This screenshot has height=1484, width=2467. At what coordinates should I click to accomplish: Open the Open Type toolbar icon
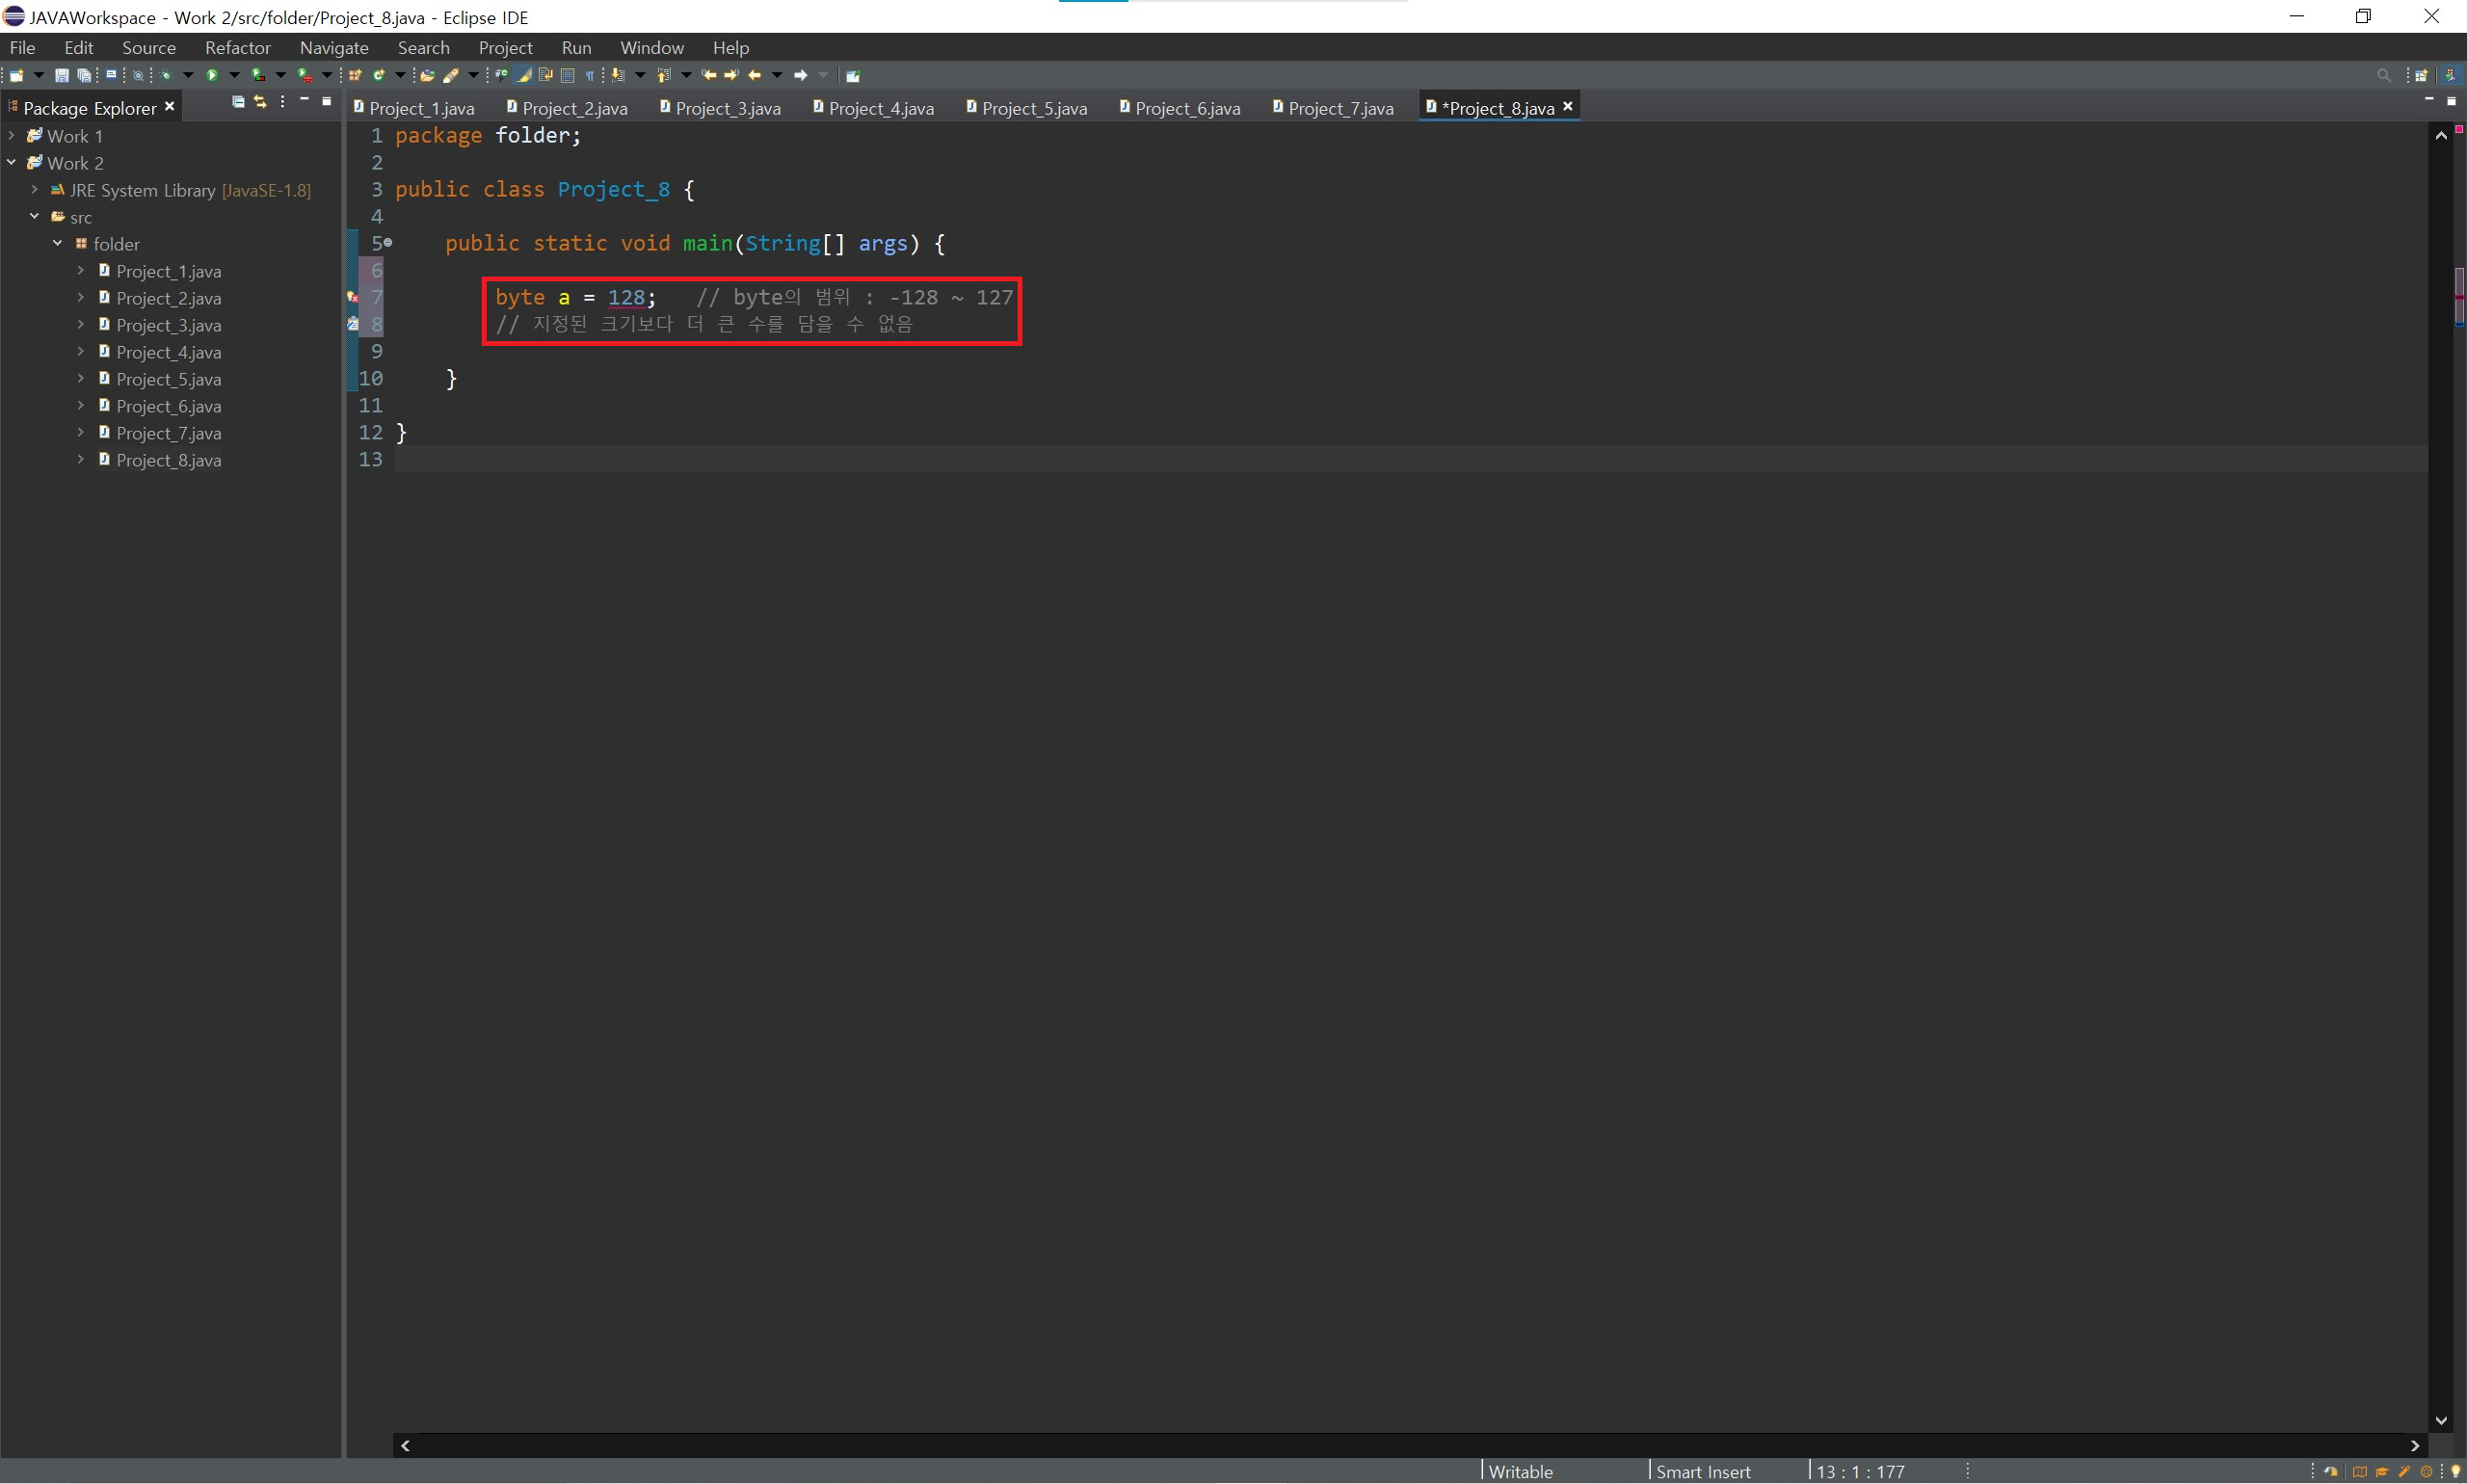pyautogui.click(x=427, y=75)
